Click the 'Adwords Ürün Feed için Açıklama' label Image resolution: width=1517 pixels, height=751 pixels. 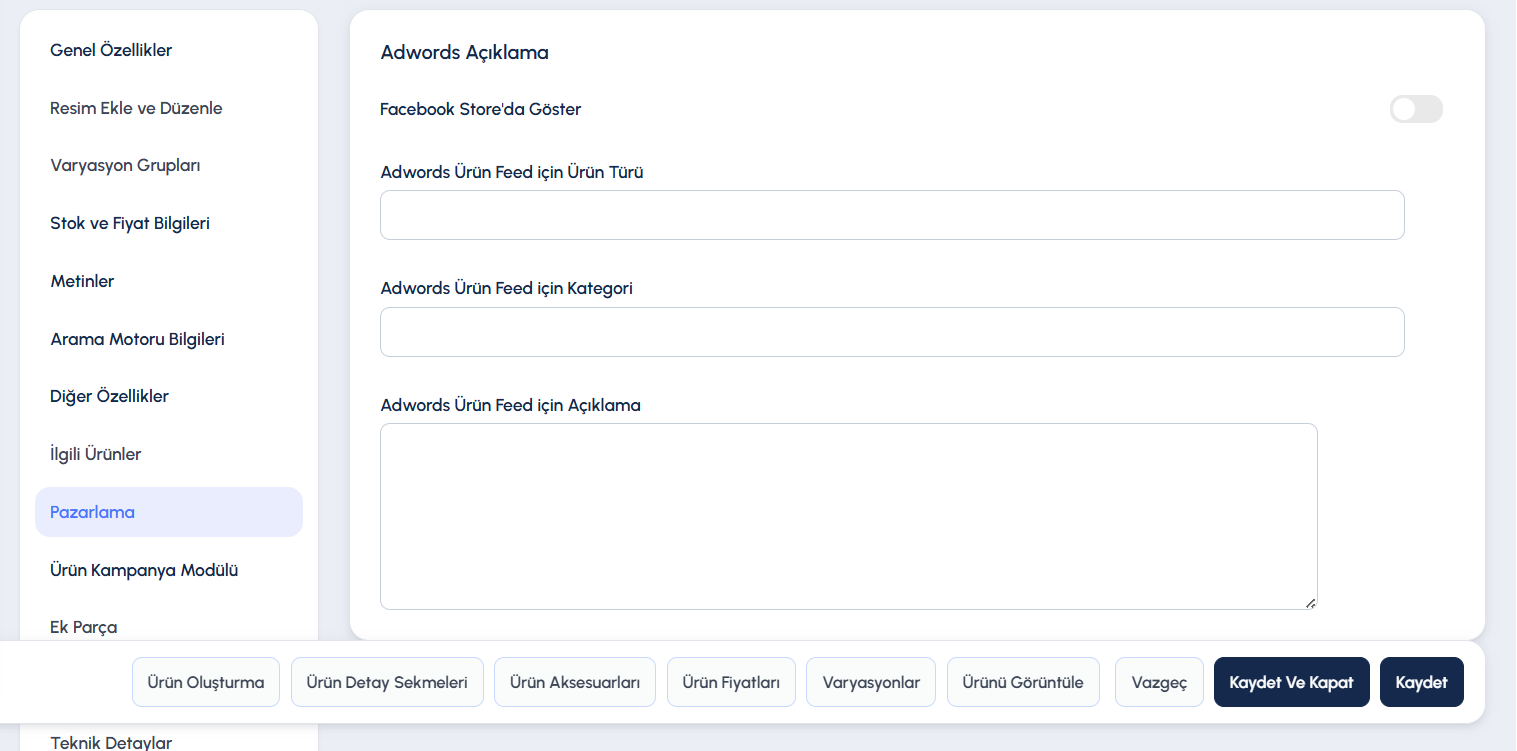(510, 405)
